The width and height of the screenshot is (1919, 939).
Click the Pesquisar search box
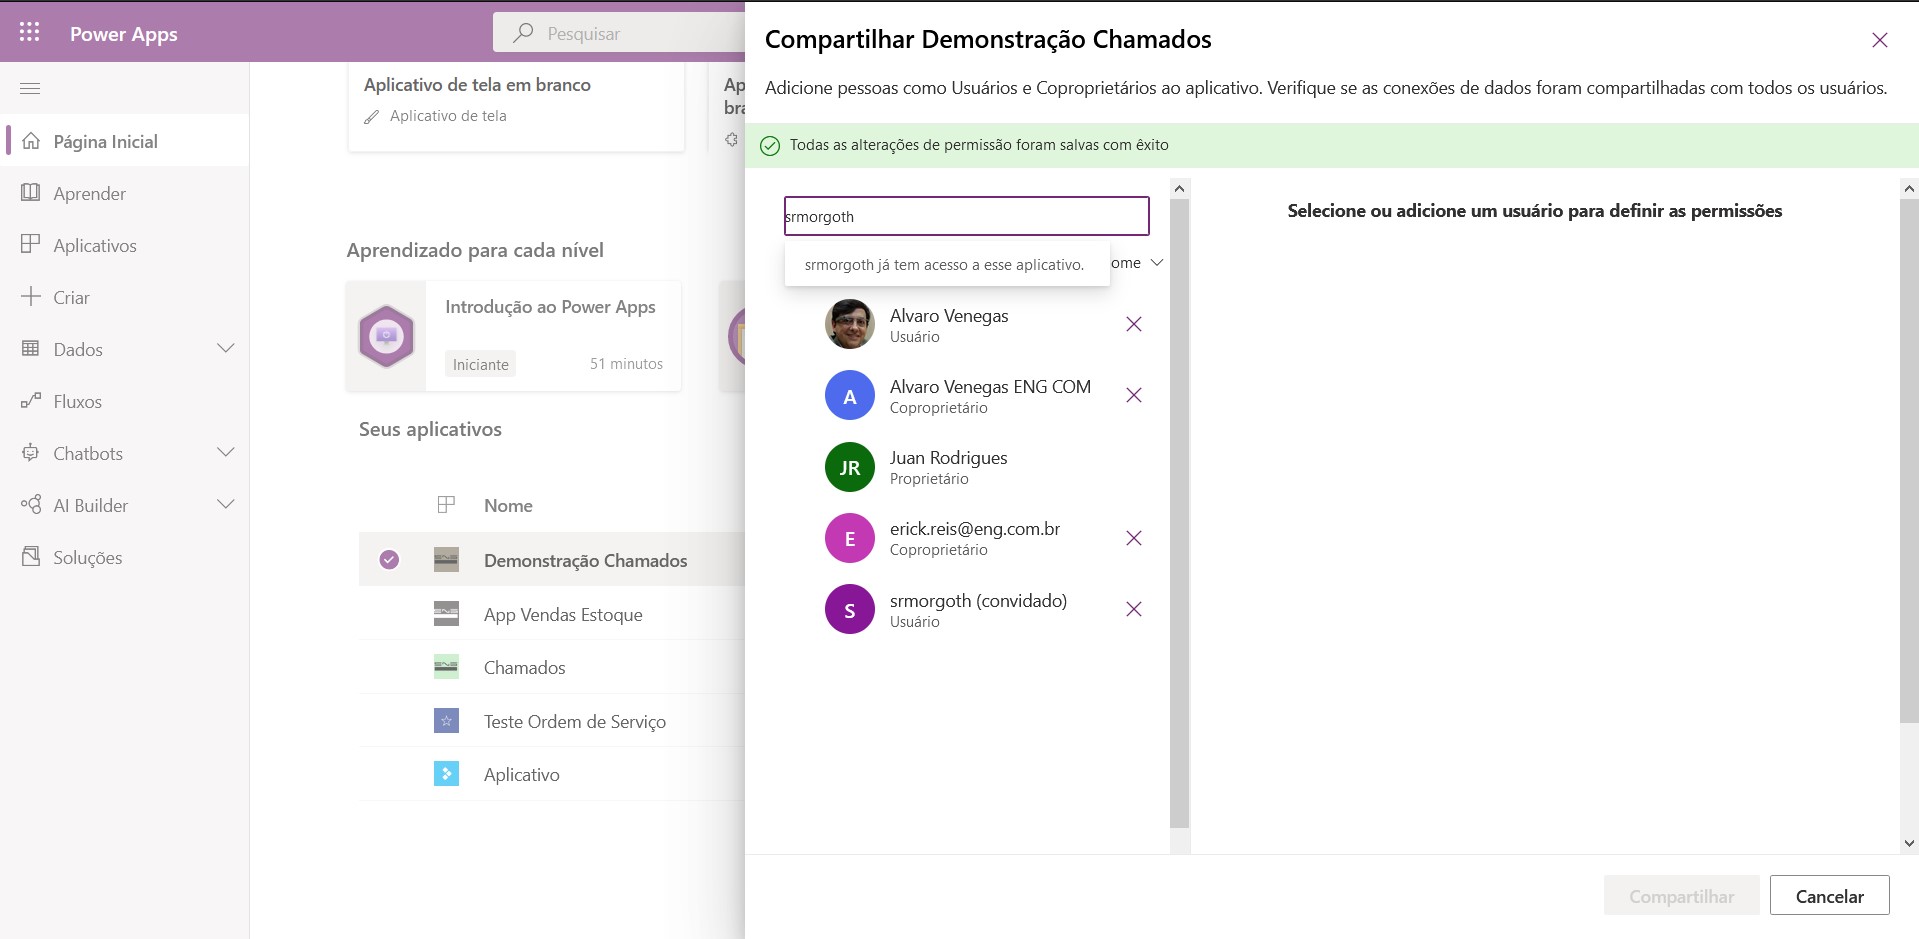coord(620,33)
